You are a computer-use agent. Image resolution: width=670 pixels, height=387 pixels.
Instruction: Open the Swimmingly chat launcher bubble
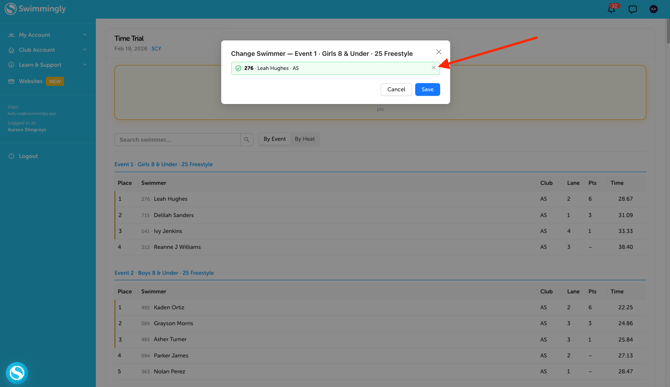click(x=17, y=373)
